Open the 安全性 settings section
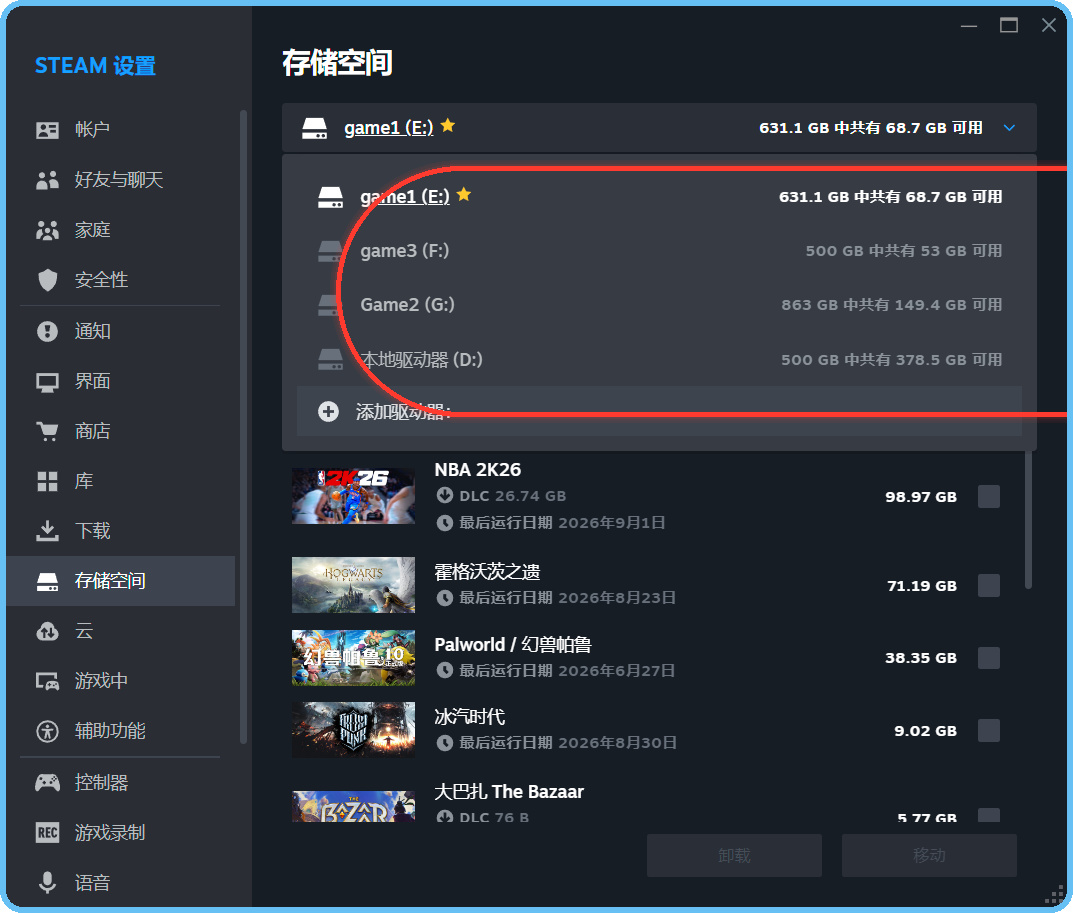 point(120,280)
